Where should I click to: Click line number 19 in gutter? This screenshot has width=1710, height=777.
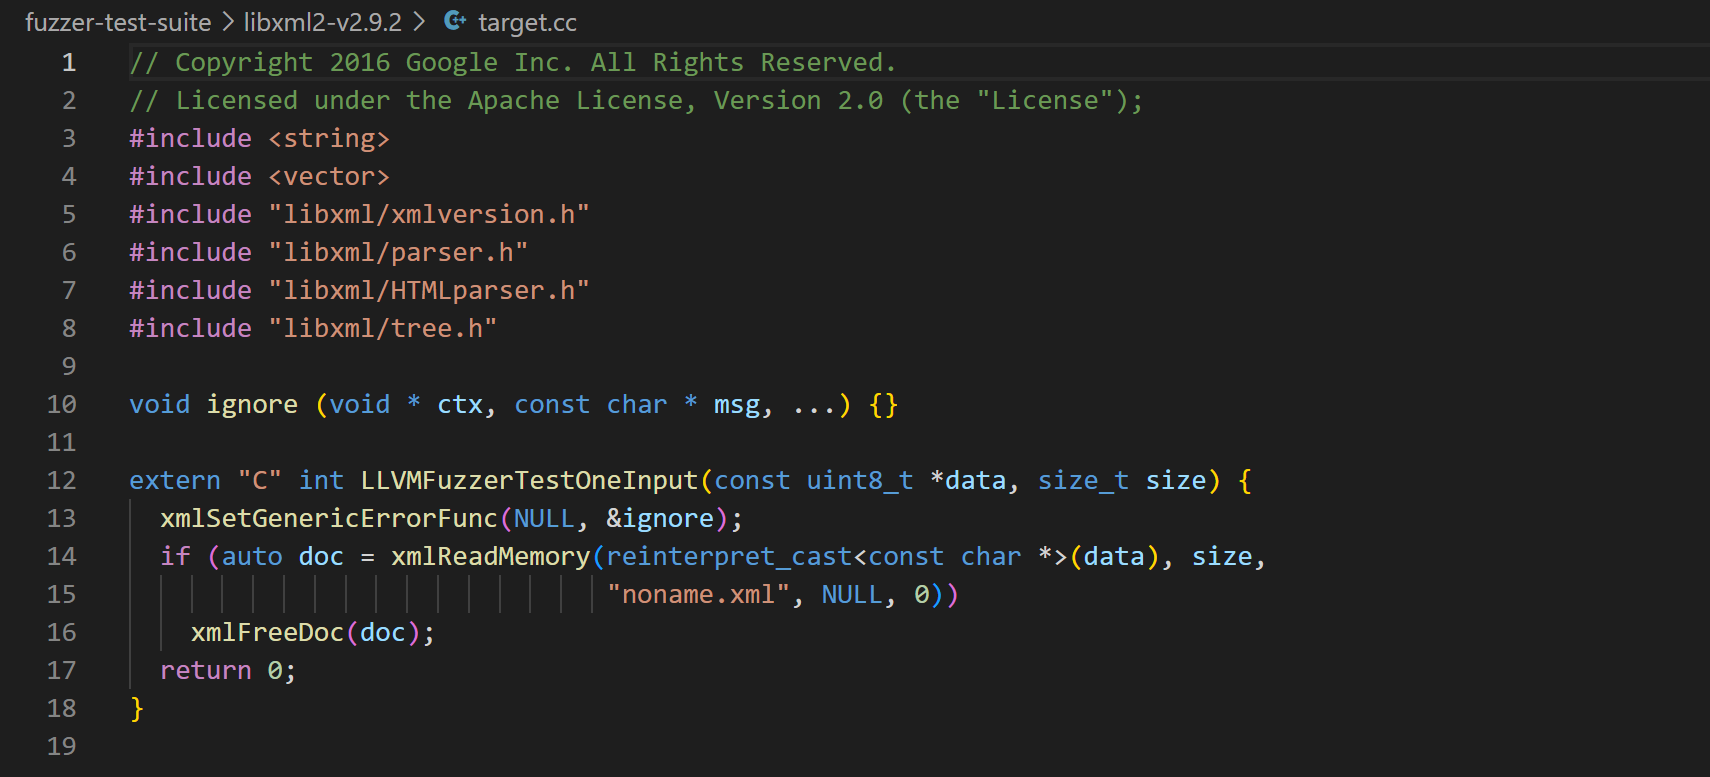click(x=62, y=747)
